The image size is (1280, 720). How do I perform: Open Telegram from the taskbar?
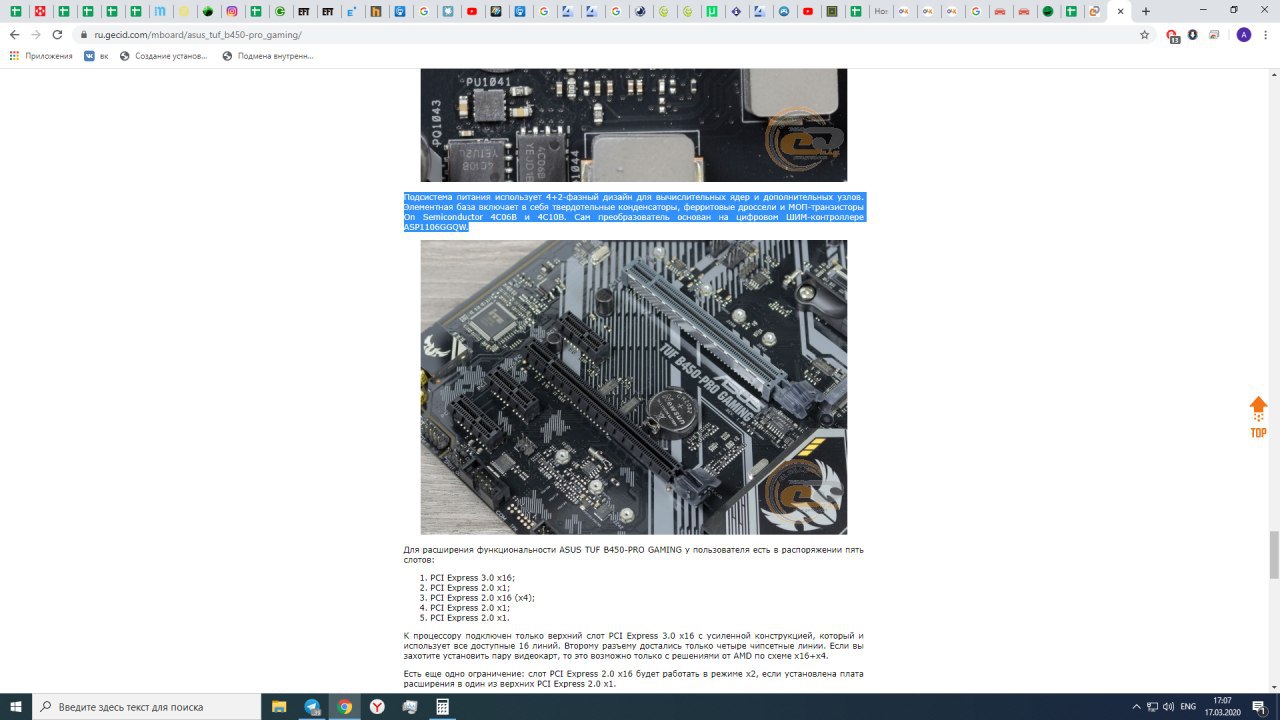[312, 706]
